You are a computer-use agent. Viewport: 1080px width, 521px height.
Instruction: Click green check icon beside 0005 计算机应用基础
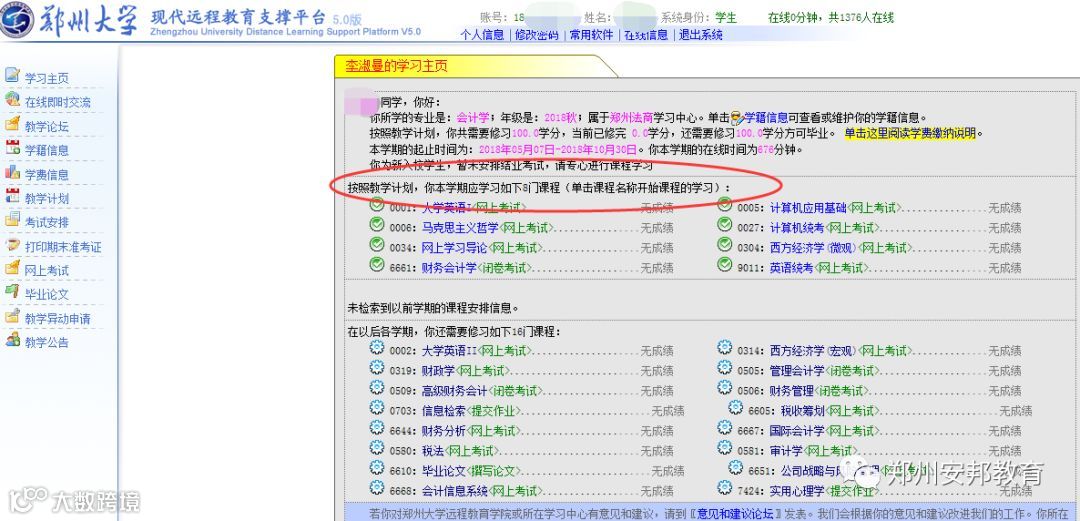(725, 205)
